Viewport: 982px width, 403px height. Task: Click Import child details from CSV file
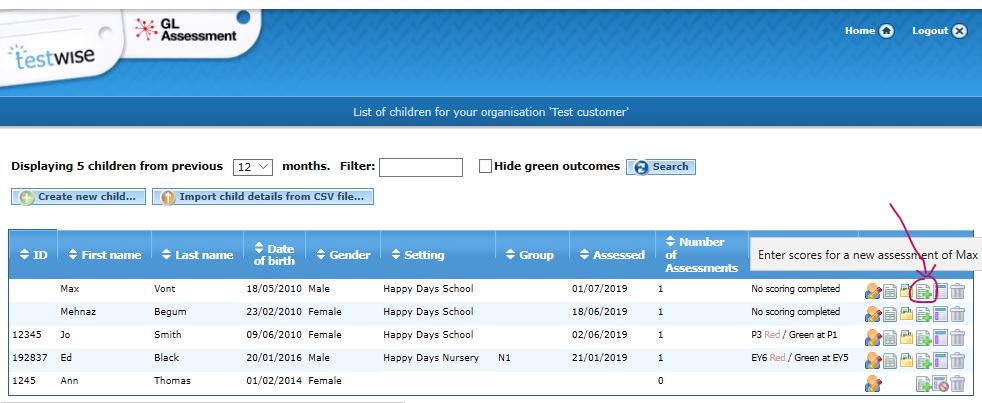[263, 197]
